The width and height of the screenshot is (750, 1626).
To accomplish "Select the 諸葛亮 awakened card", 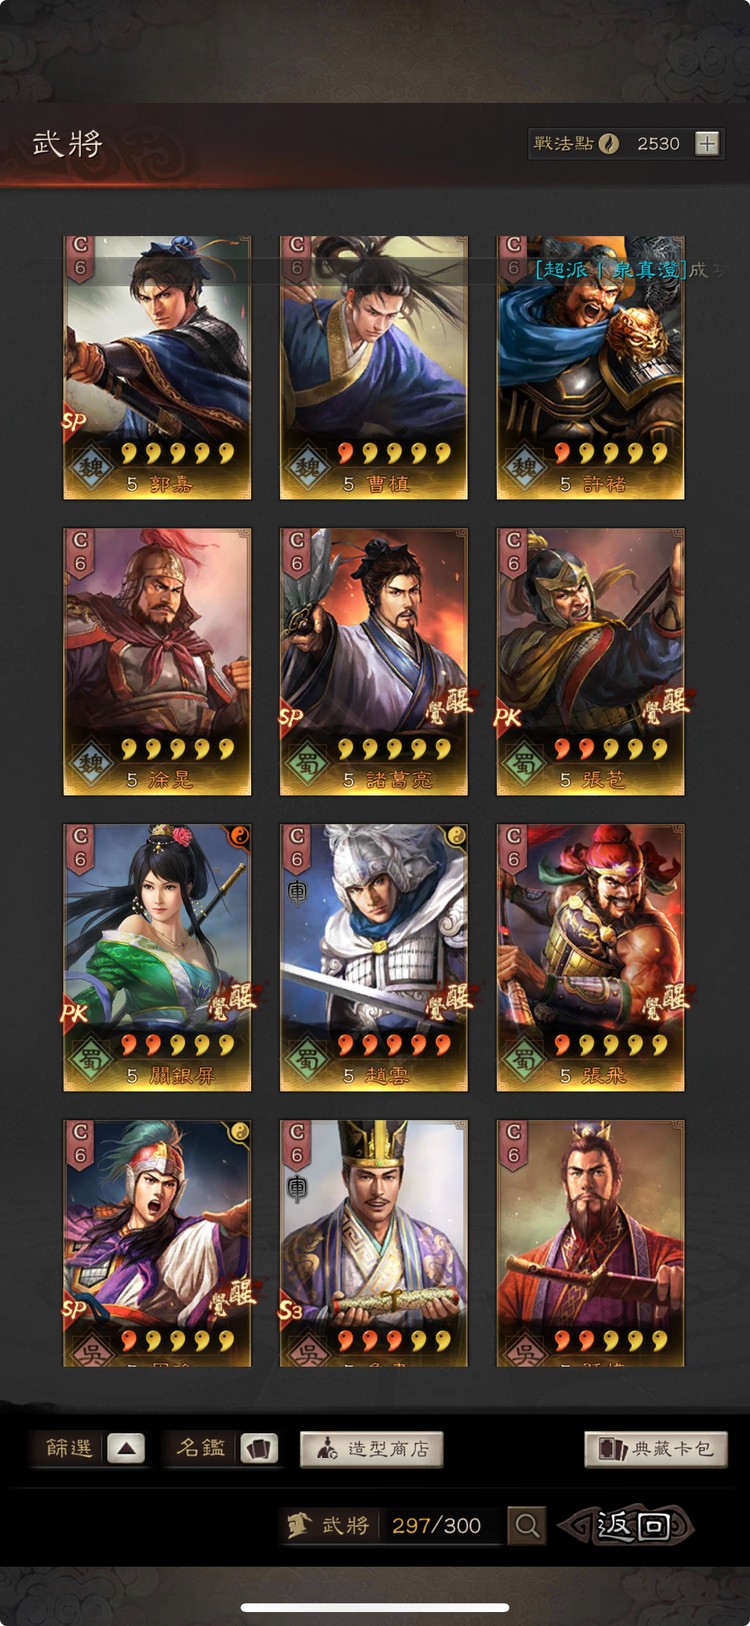I will click(374, 662).
